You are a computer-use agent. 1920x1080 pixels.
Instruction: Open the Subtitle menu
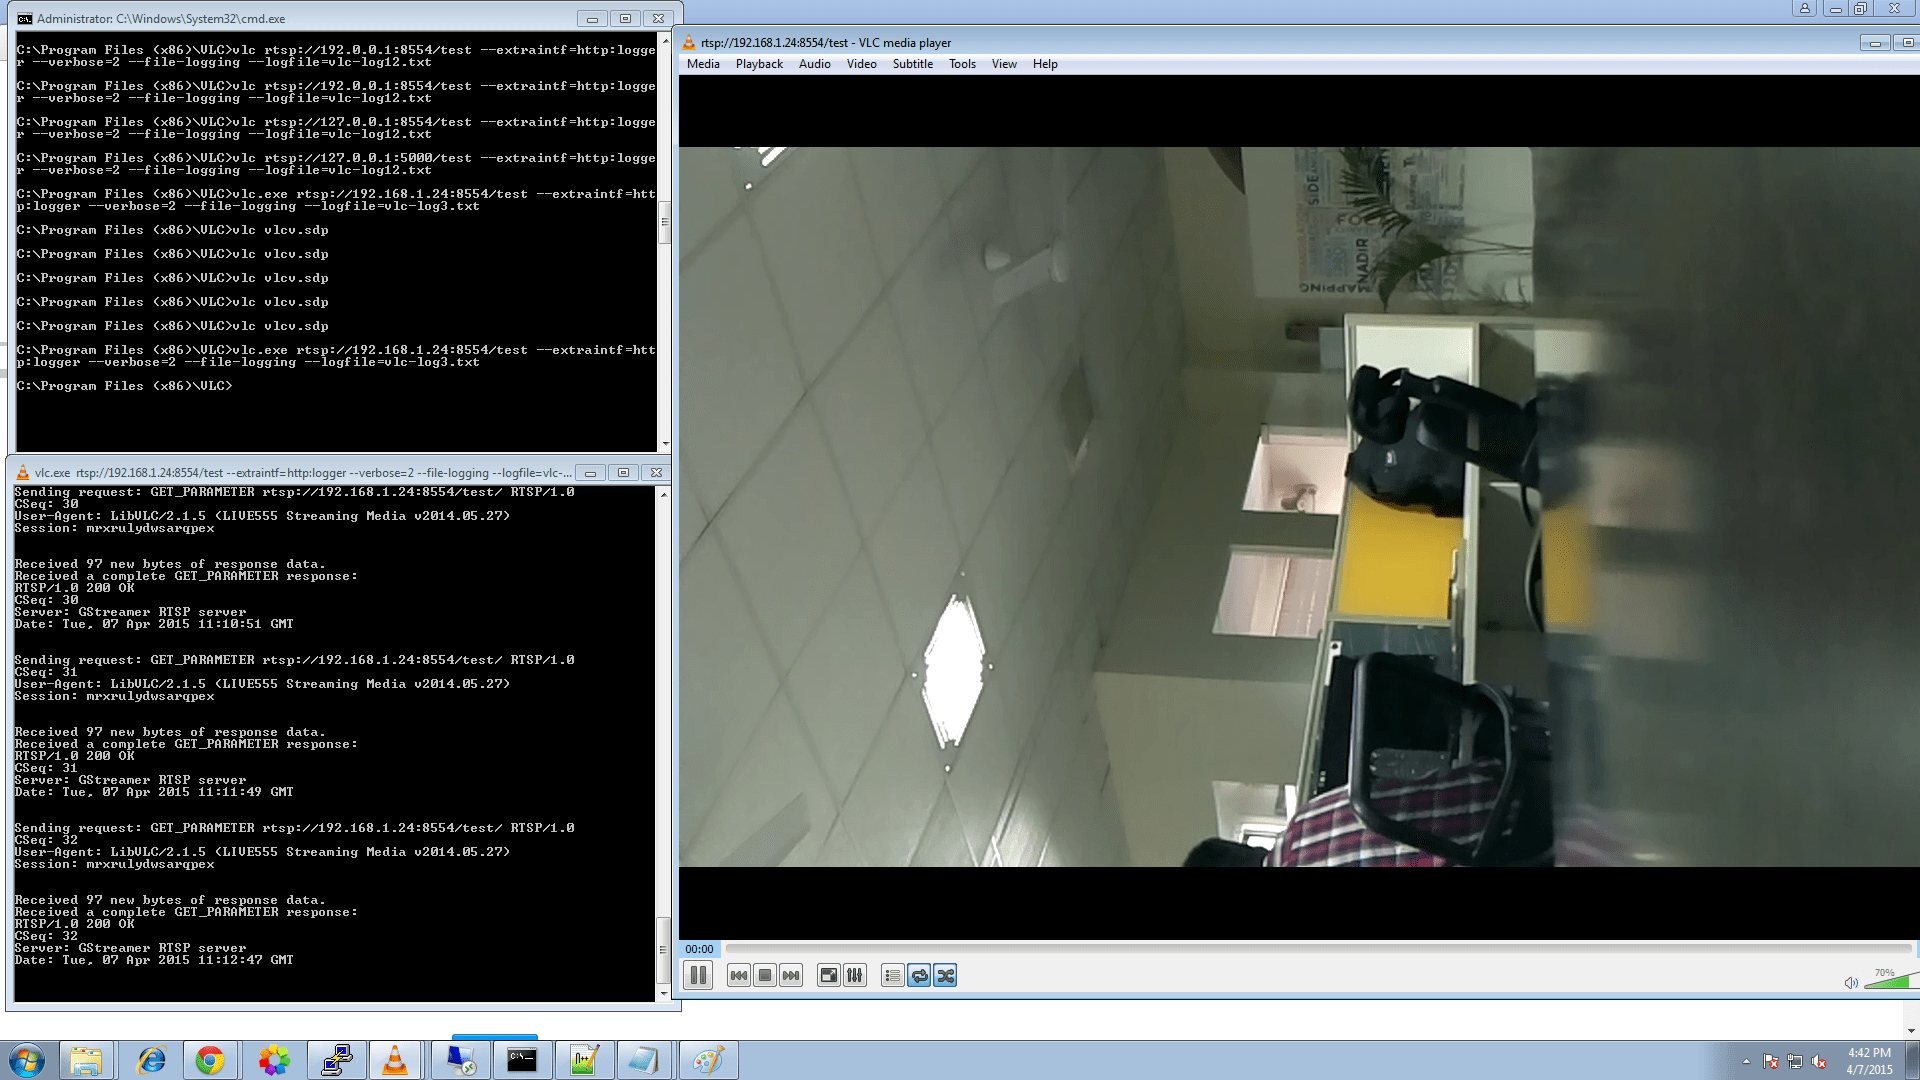(x=912, y=64)
